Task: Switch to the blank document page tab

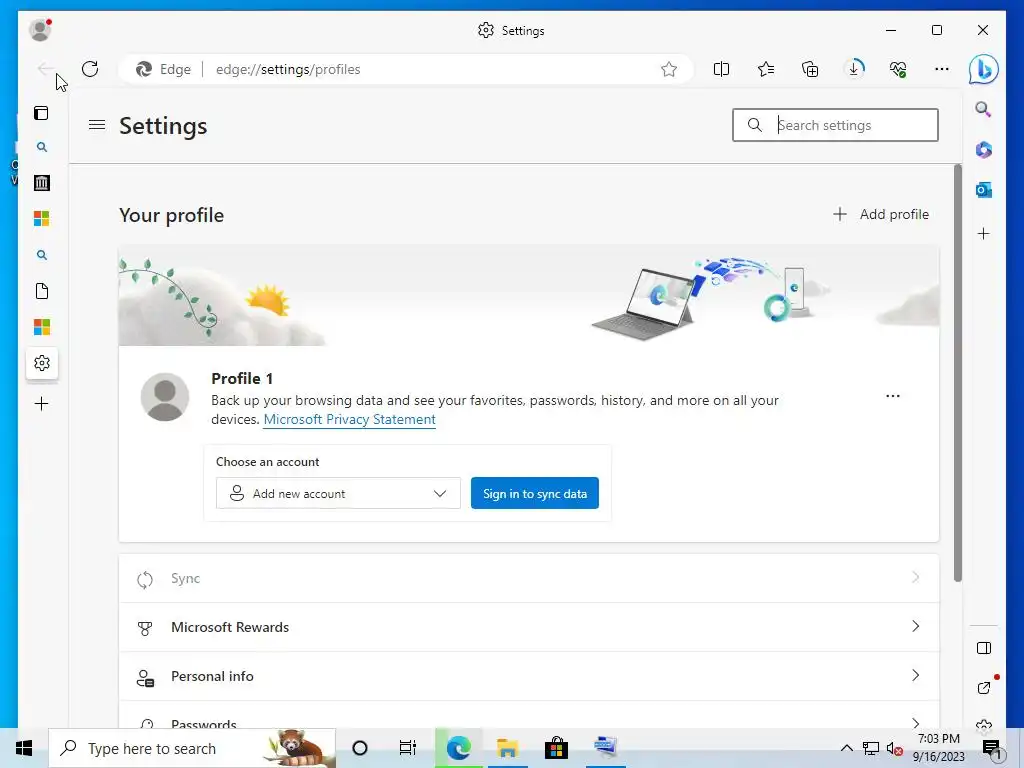Action: (41, 291)
